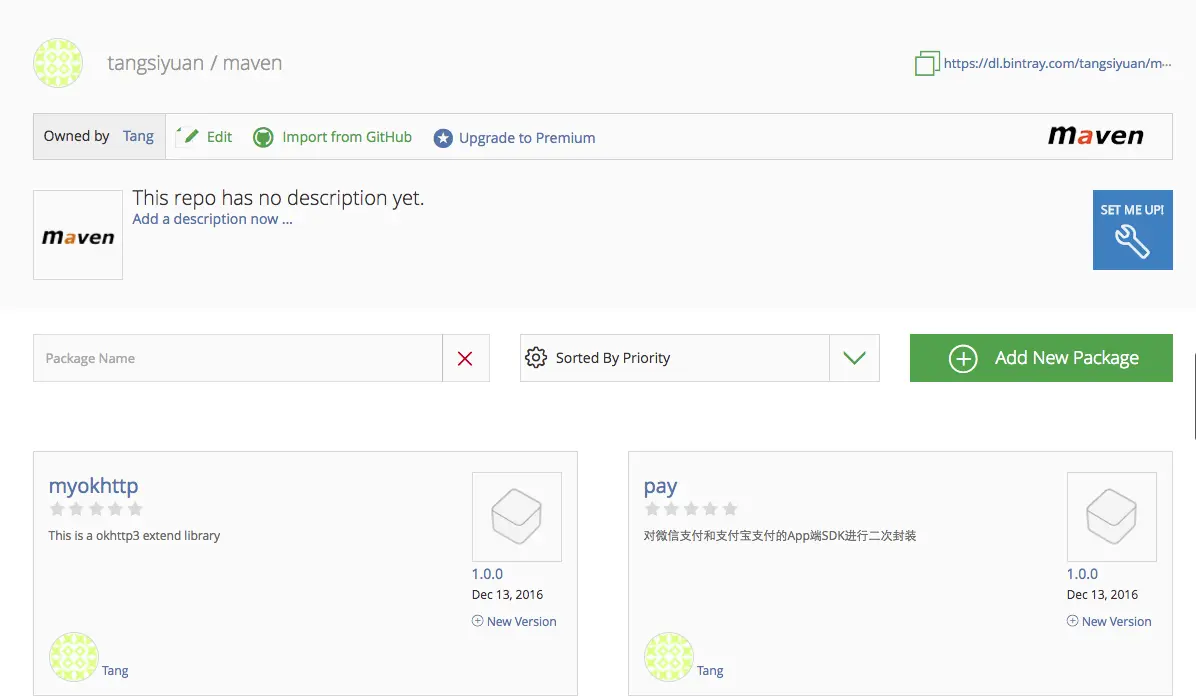Click the Add New Package button
The height and width of the screenshot is (697, 1196).
tap(1041, 358)
